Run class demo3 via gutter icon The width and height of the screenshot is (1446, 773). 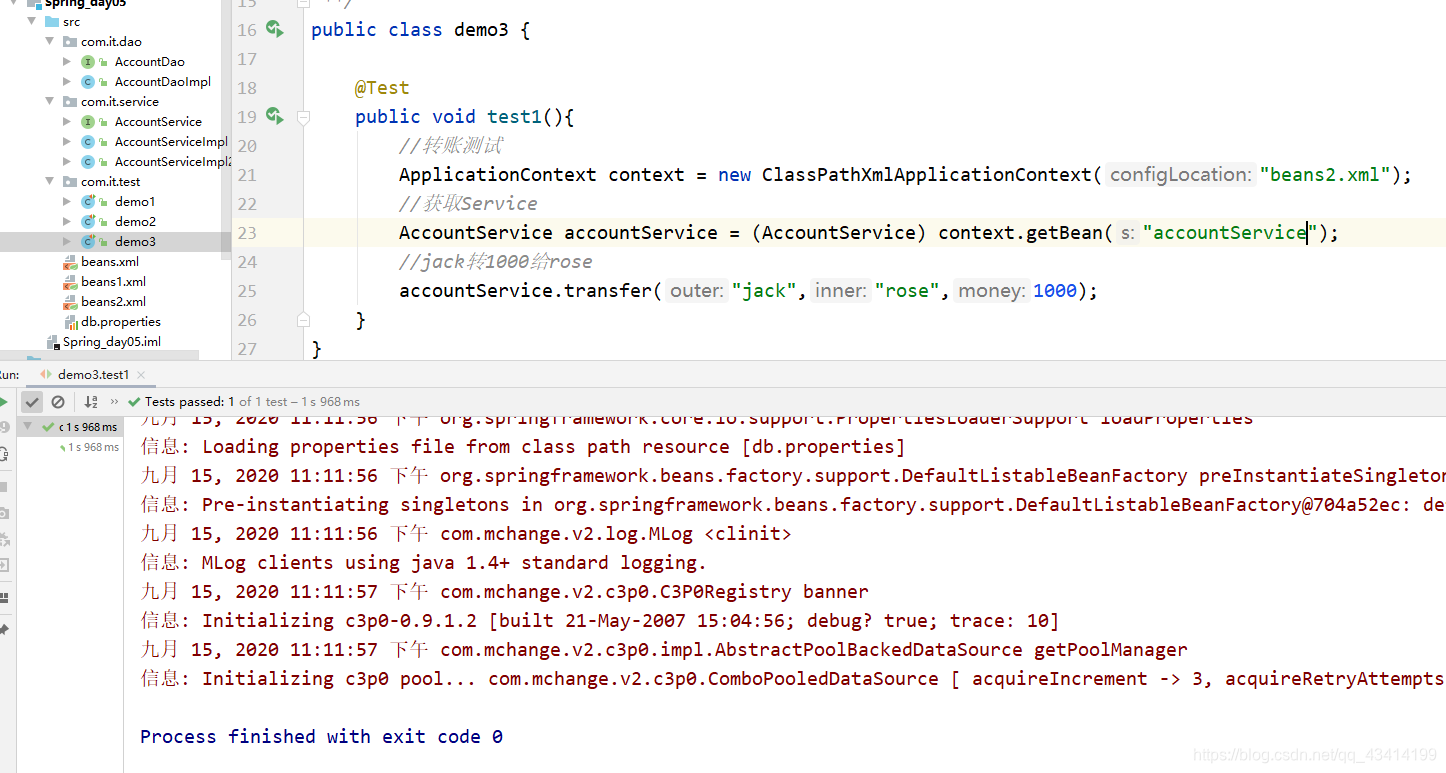(x=275, y=29)
